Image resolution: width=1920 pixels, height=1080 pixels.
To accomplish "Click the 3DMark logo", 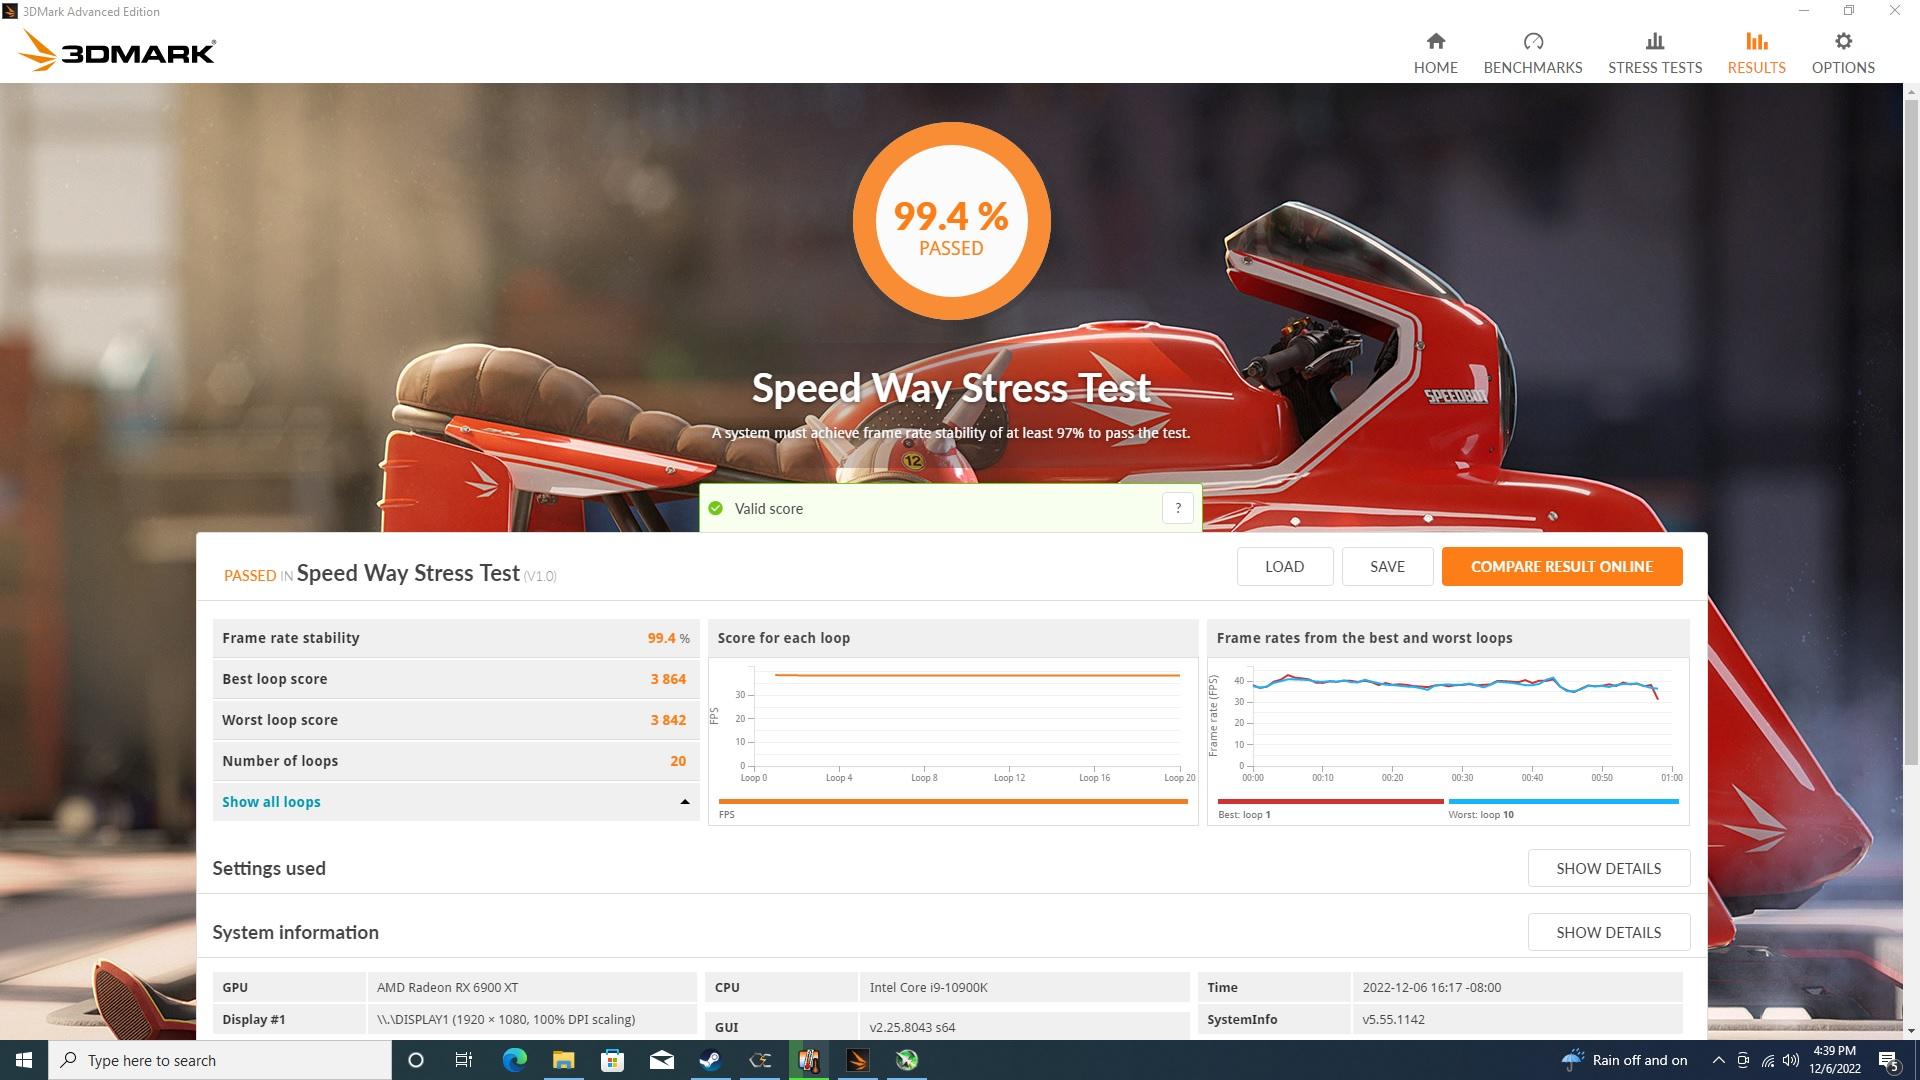I will [x=118, y=51].
